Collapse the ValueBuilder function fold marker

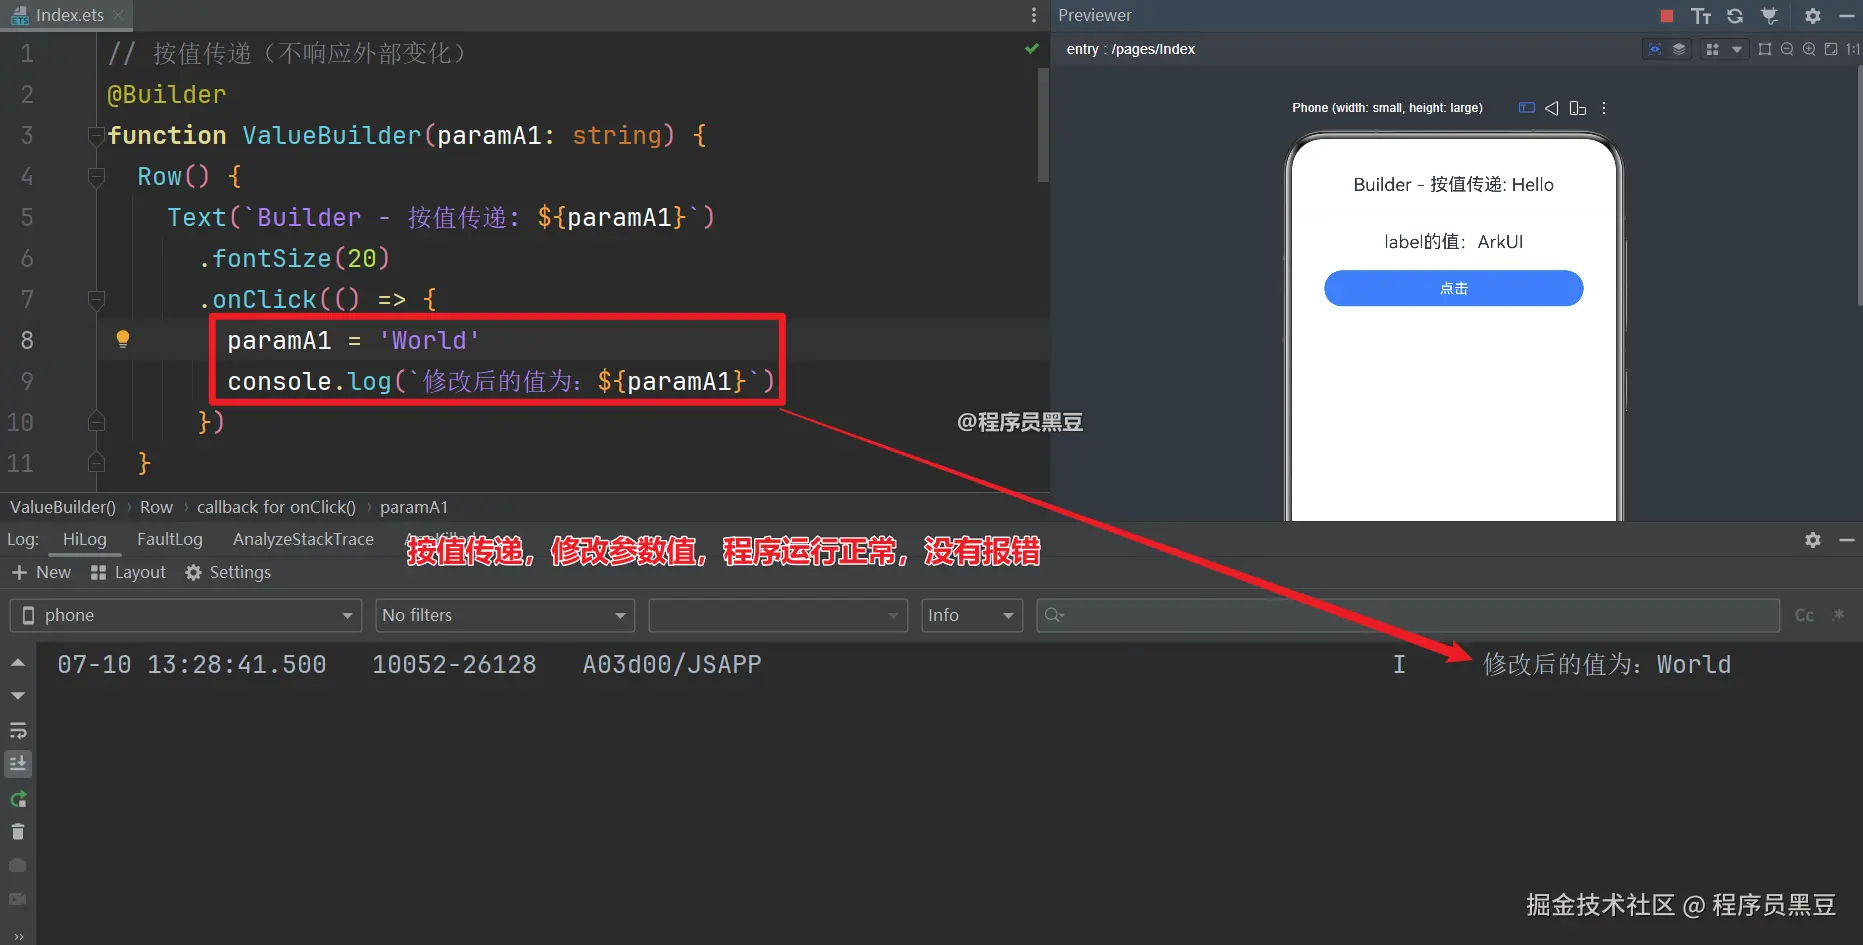97,135
